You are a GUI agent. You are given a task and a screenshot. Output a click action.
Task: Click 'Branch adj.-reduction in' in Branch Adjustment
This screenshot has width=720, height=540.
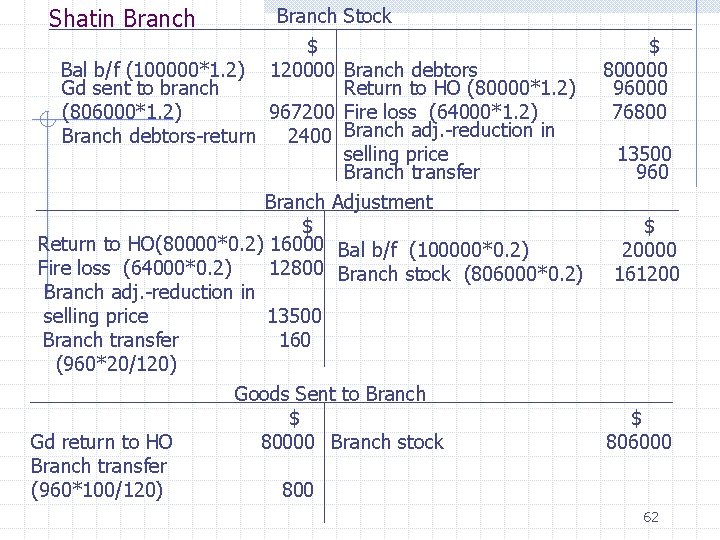coord(149,292)
